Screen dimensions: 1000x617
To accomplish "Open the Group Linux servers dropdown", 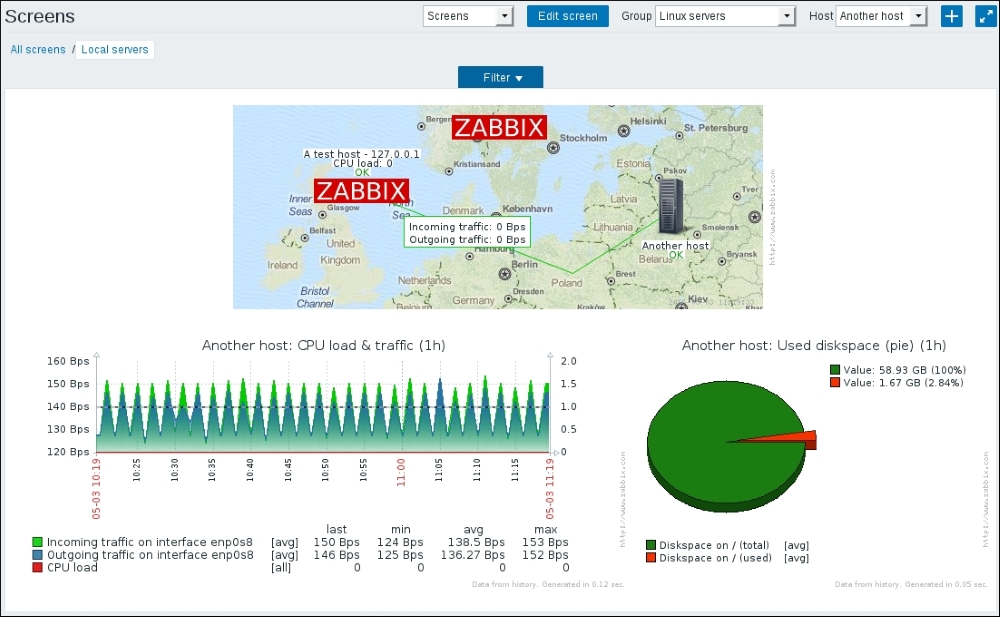I will (x=725, y=16).
